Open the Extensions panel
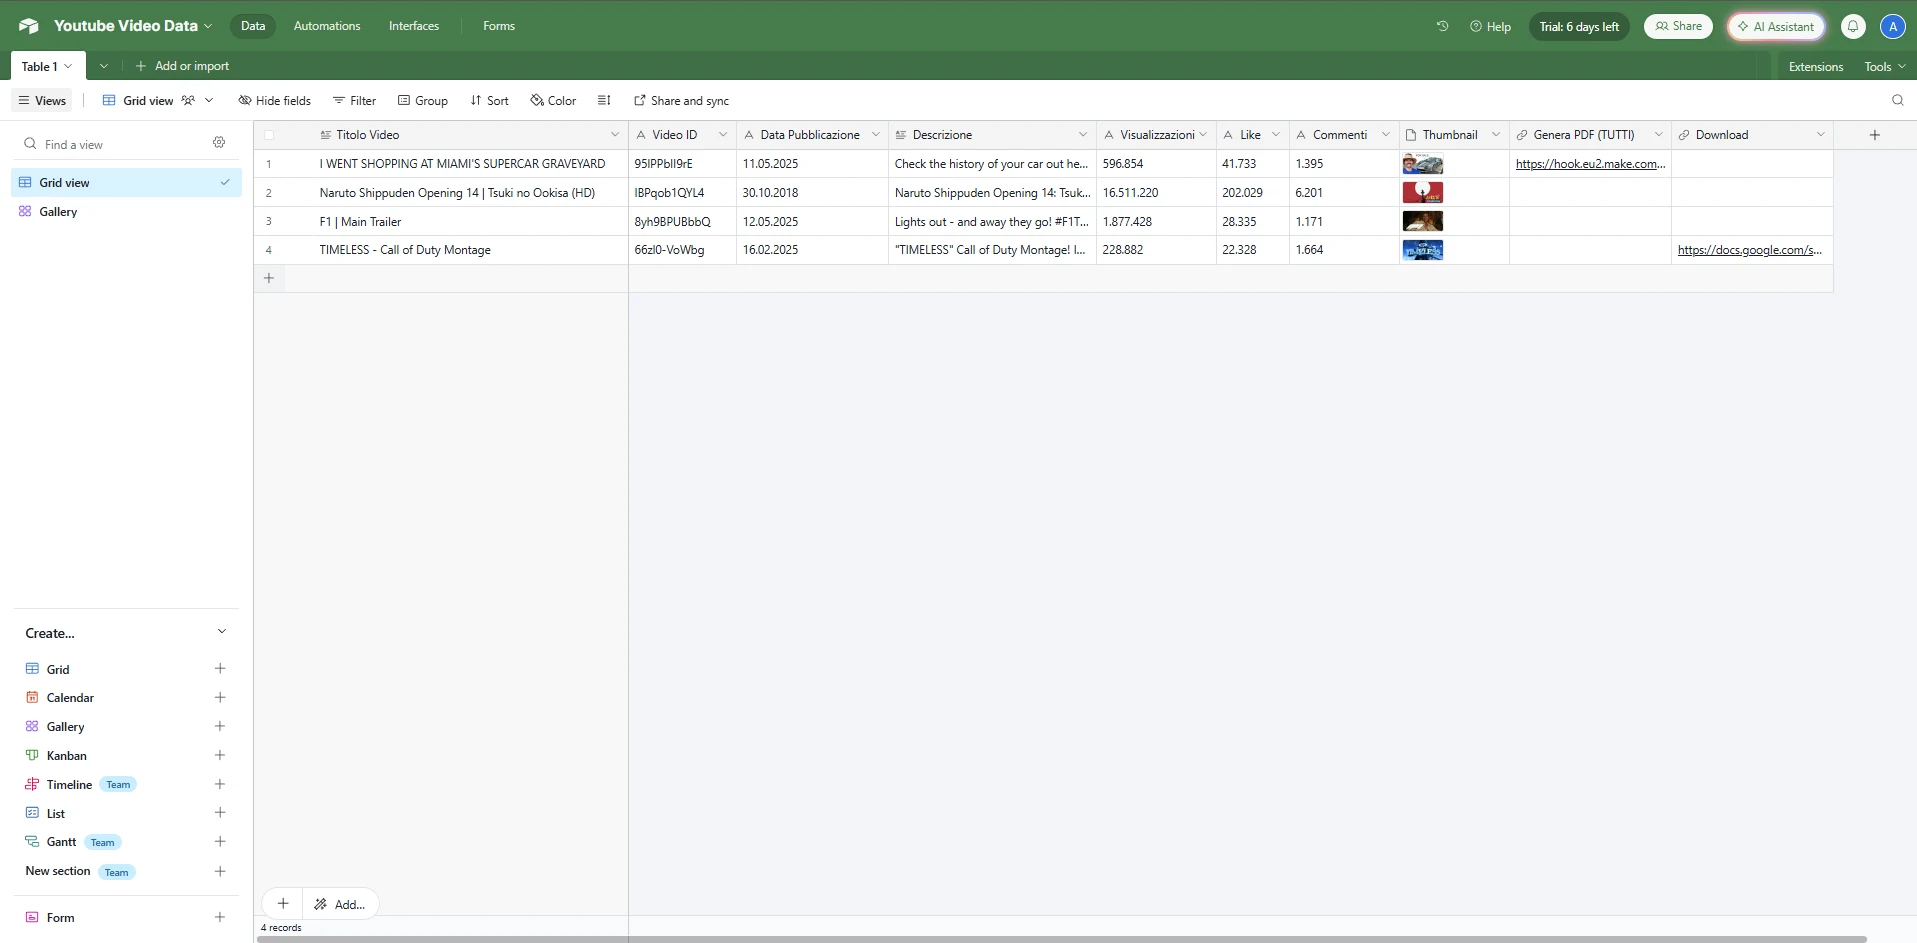The width and height of the screenshot is (1917, 943). tap(1816, 66)
